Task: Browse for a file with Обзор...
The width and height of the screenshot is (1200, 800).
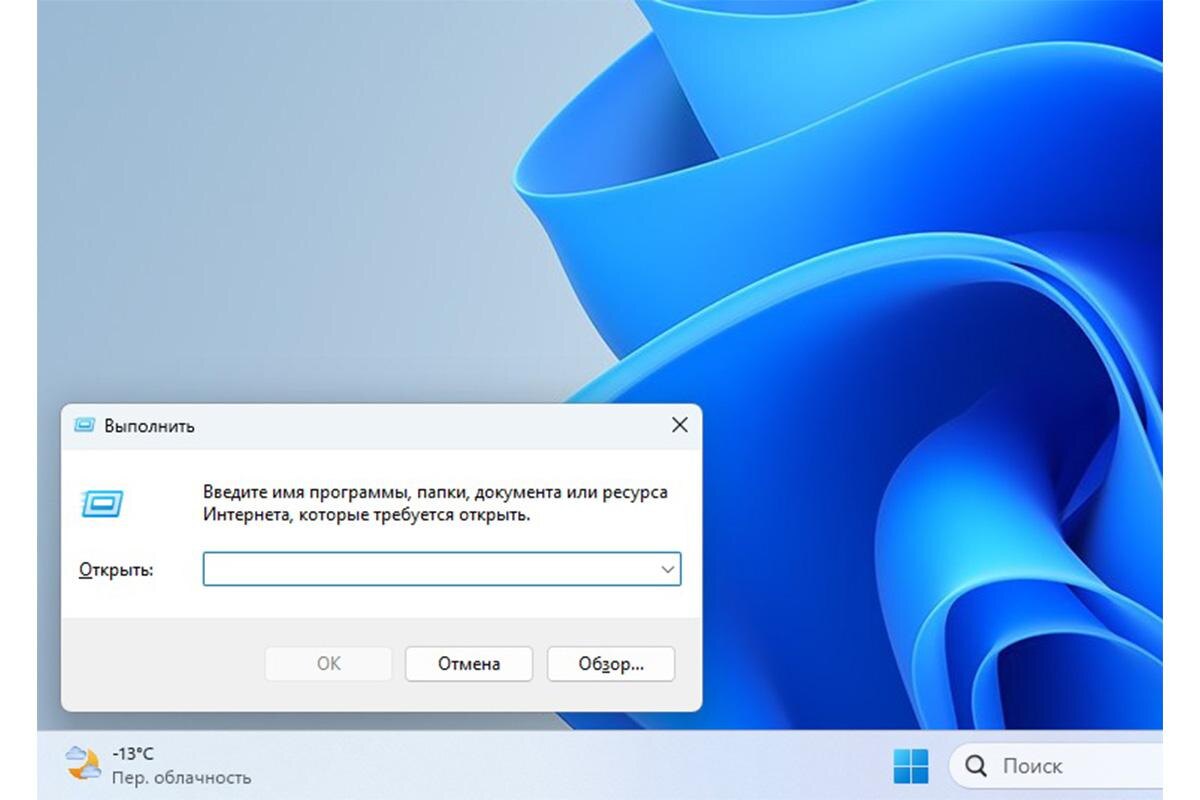Action: pos(611,664)
